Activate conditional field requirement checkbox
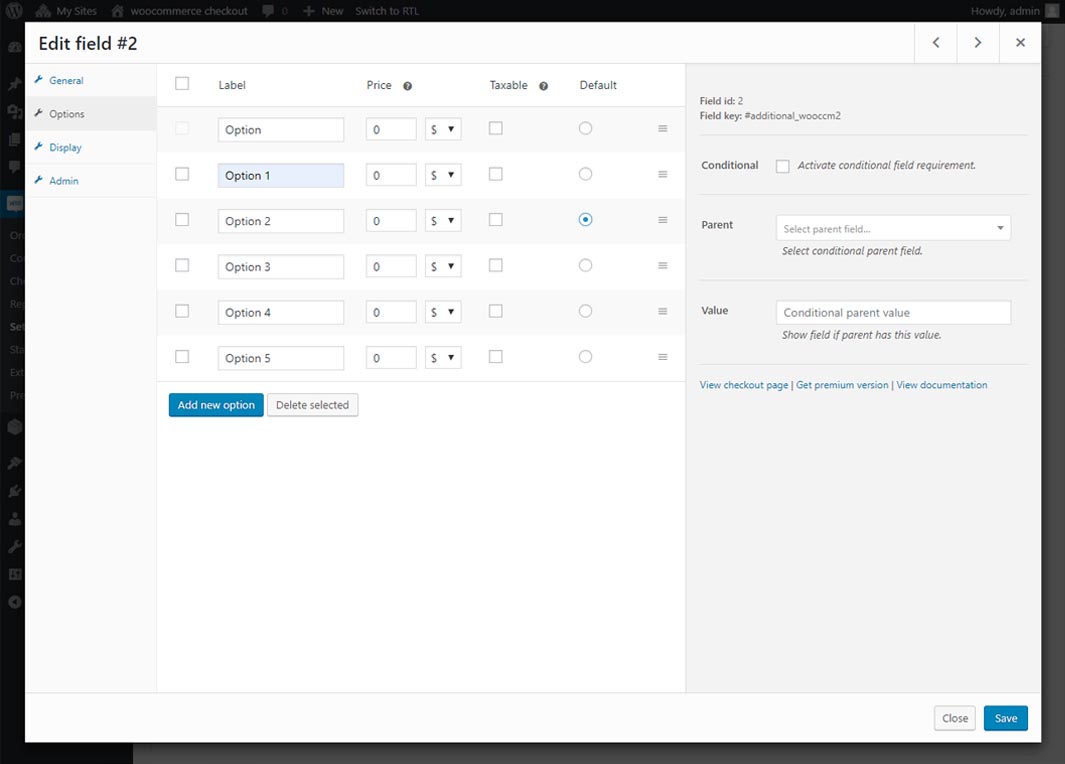This screenshot has height=764, width=1065. point(782,166)
